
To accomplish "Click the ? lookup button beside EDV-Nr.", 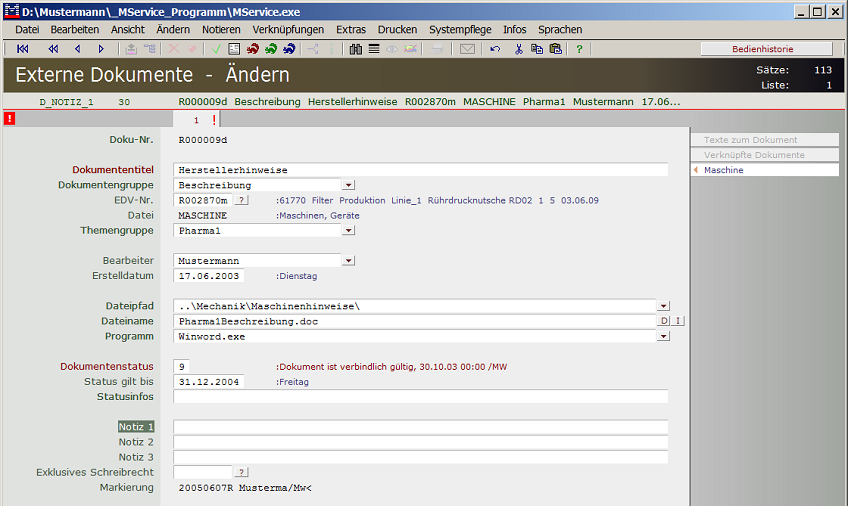I will 242,200.
